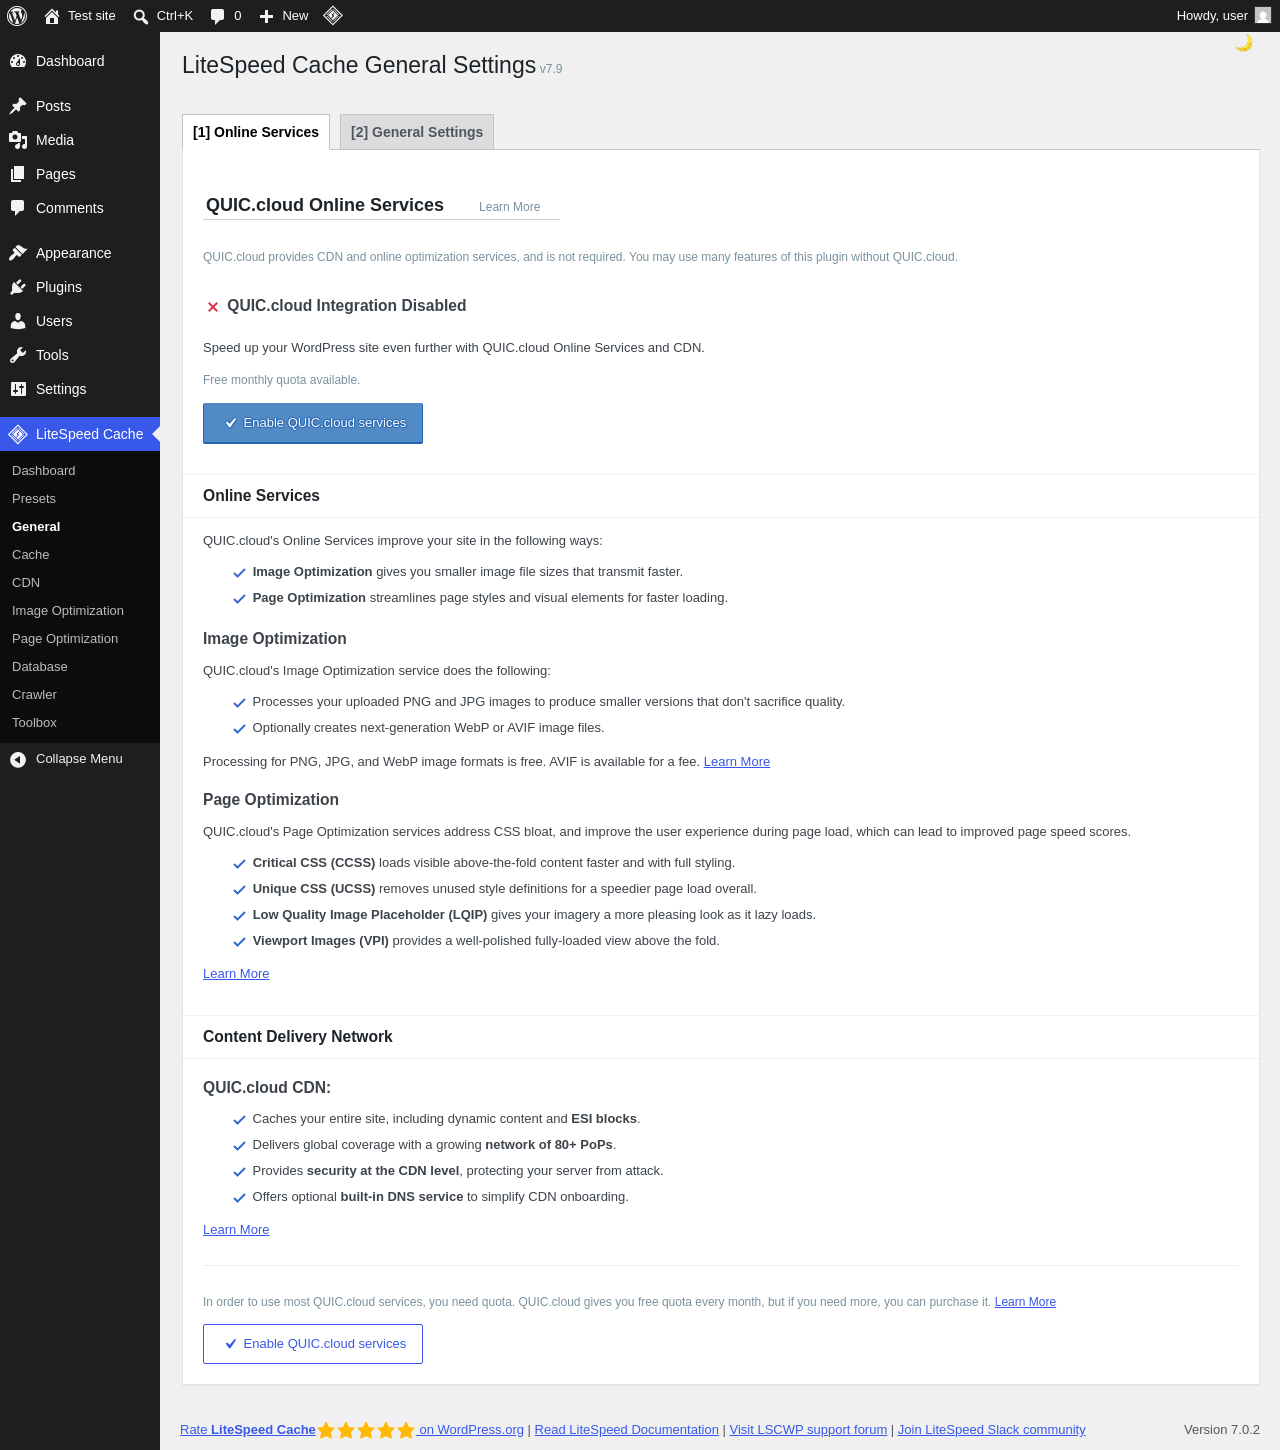Toggle the dark mode moon icon
Screen dimensions: 1280x1450
coord(1244,43)
